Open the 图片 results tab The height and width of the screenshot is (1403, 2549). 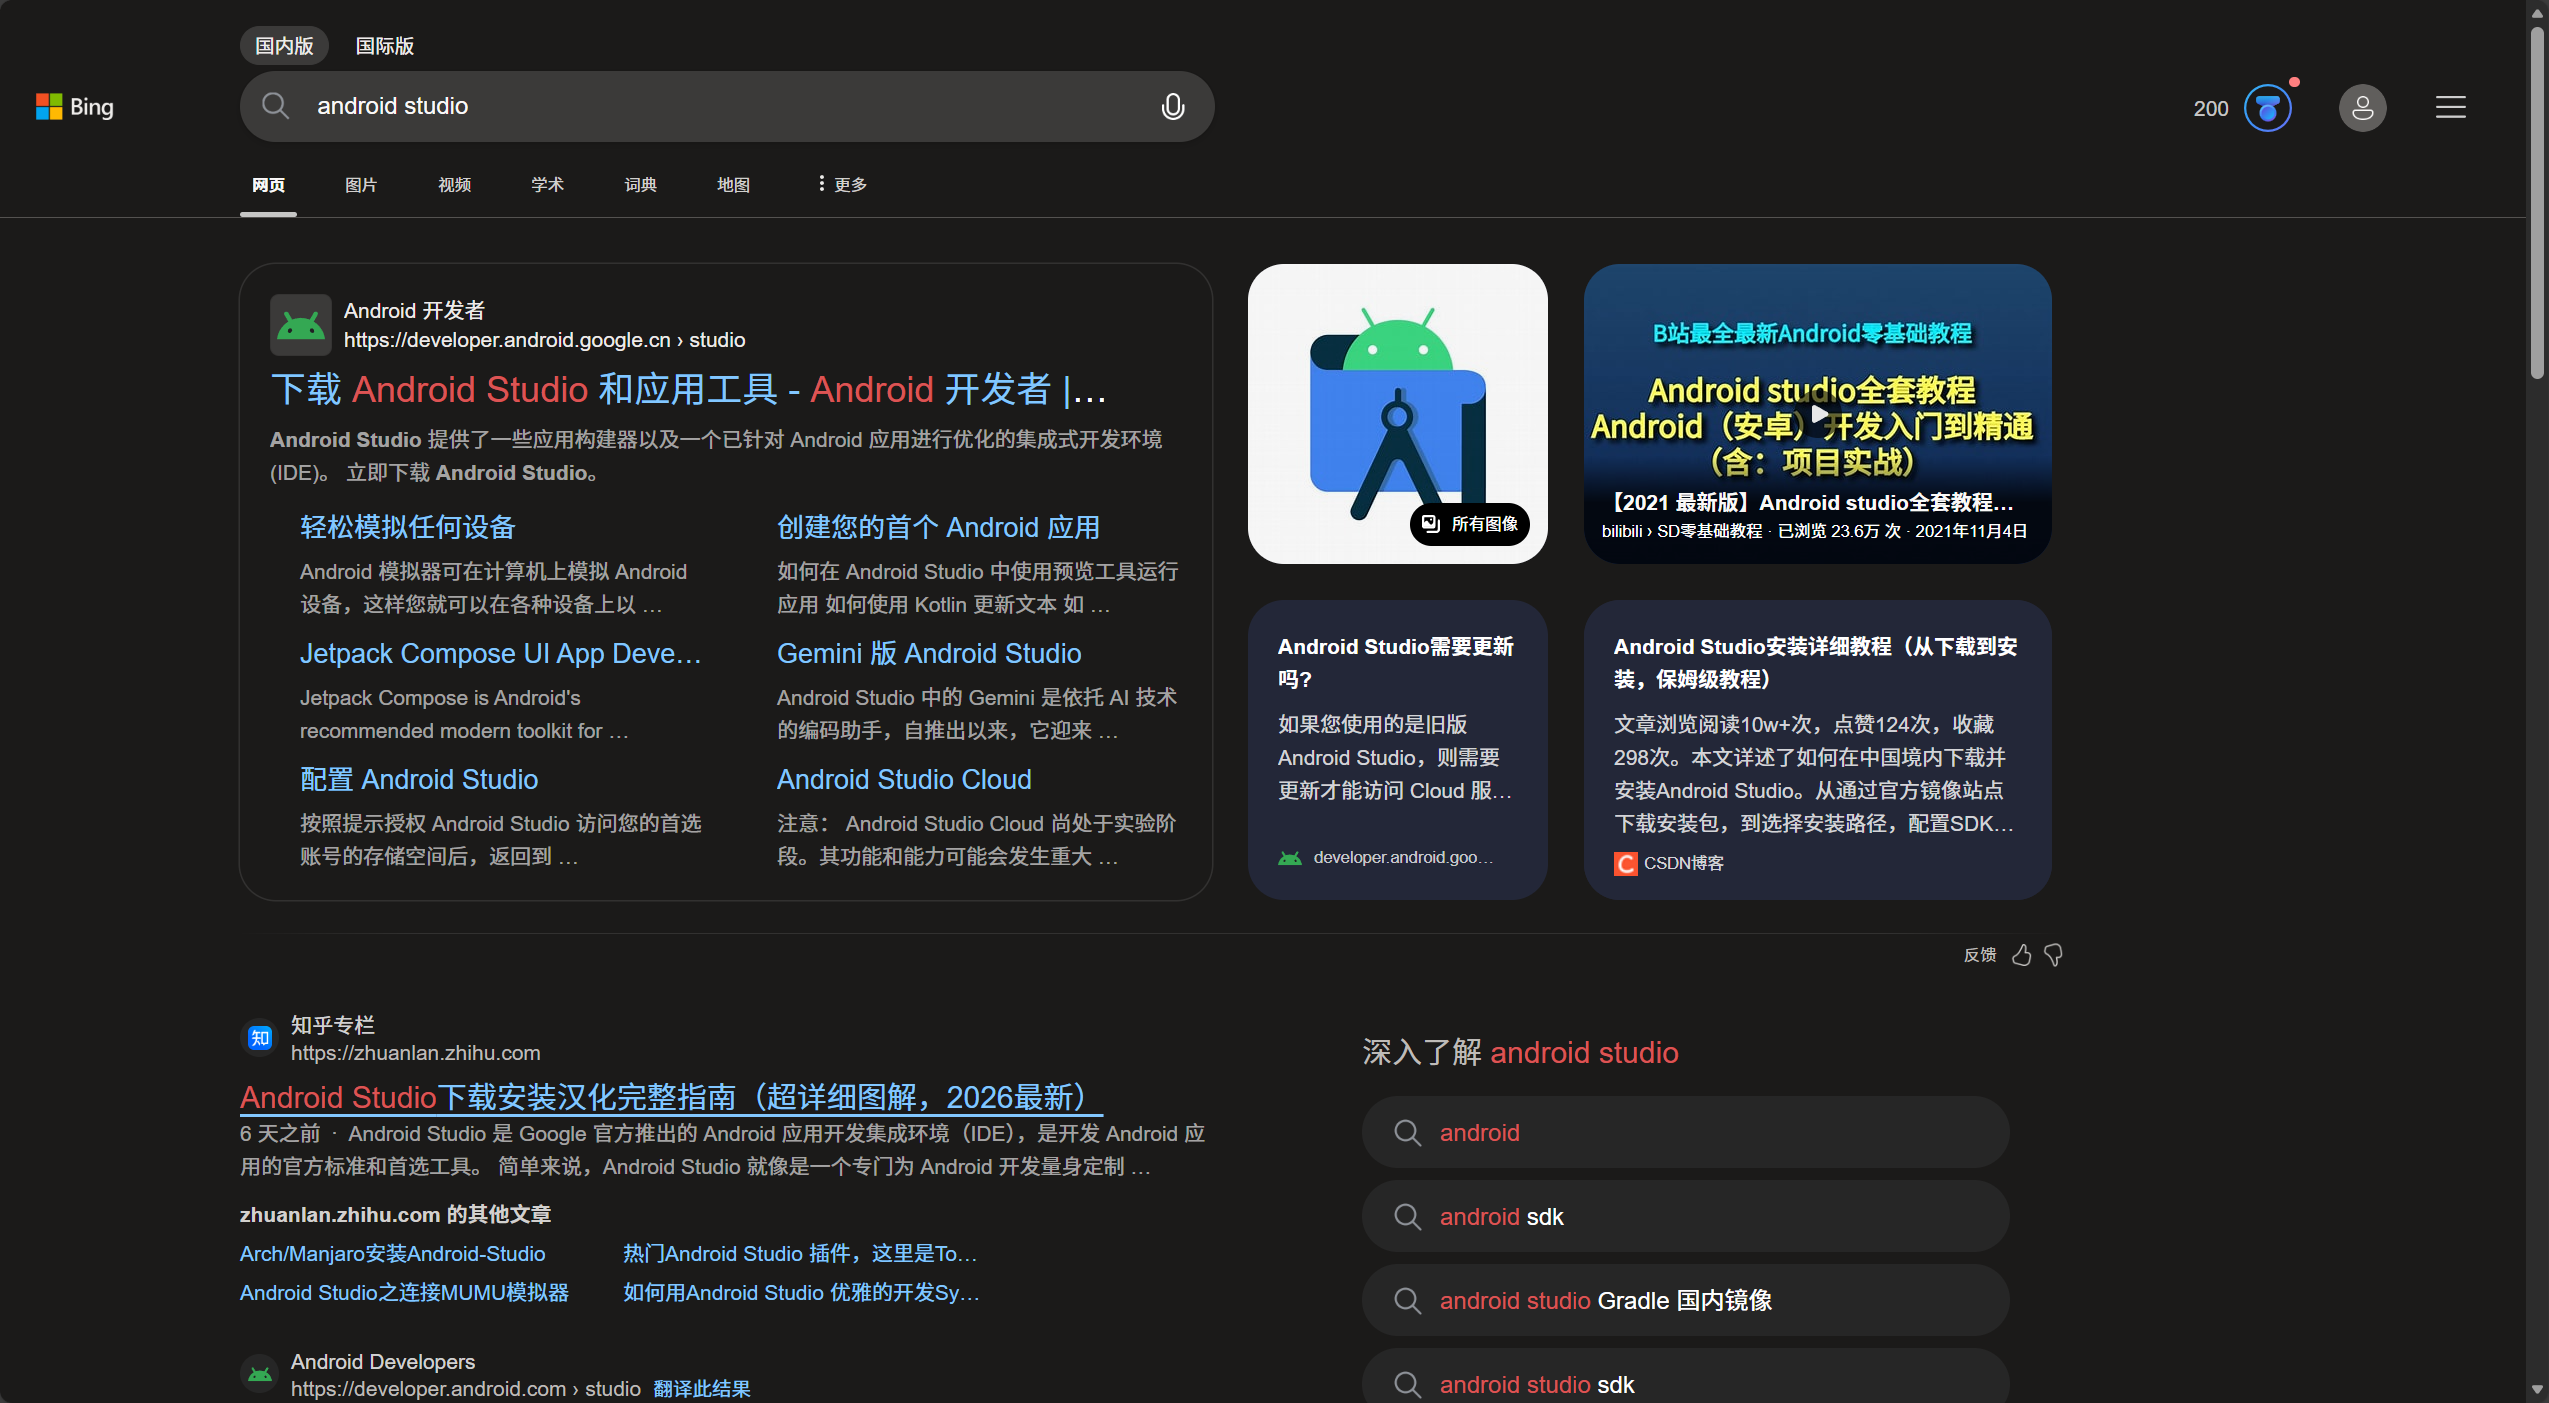(x=360, y=185)
